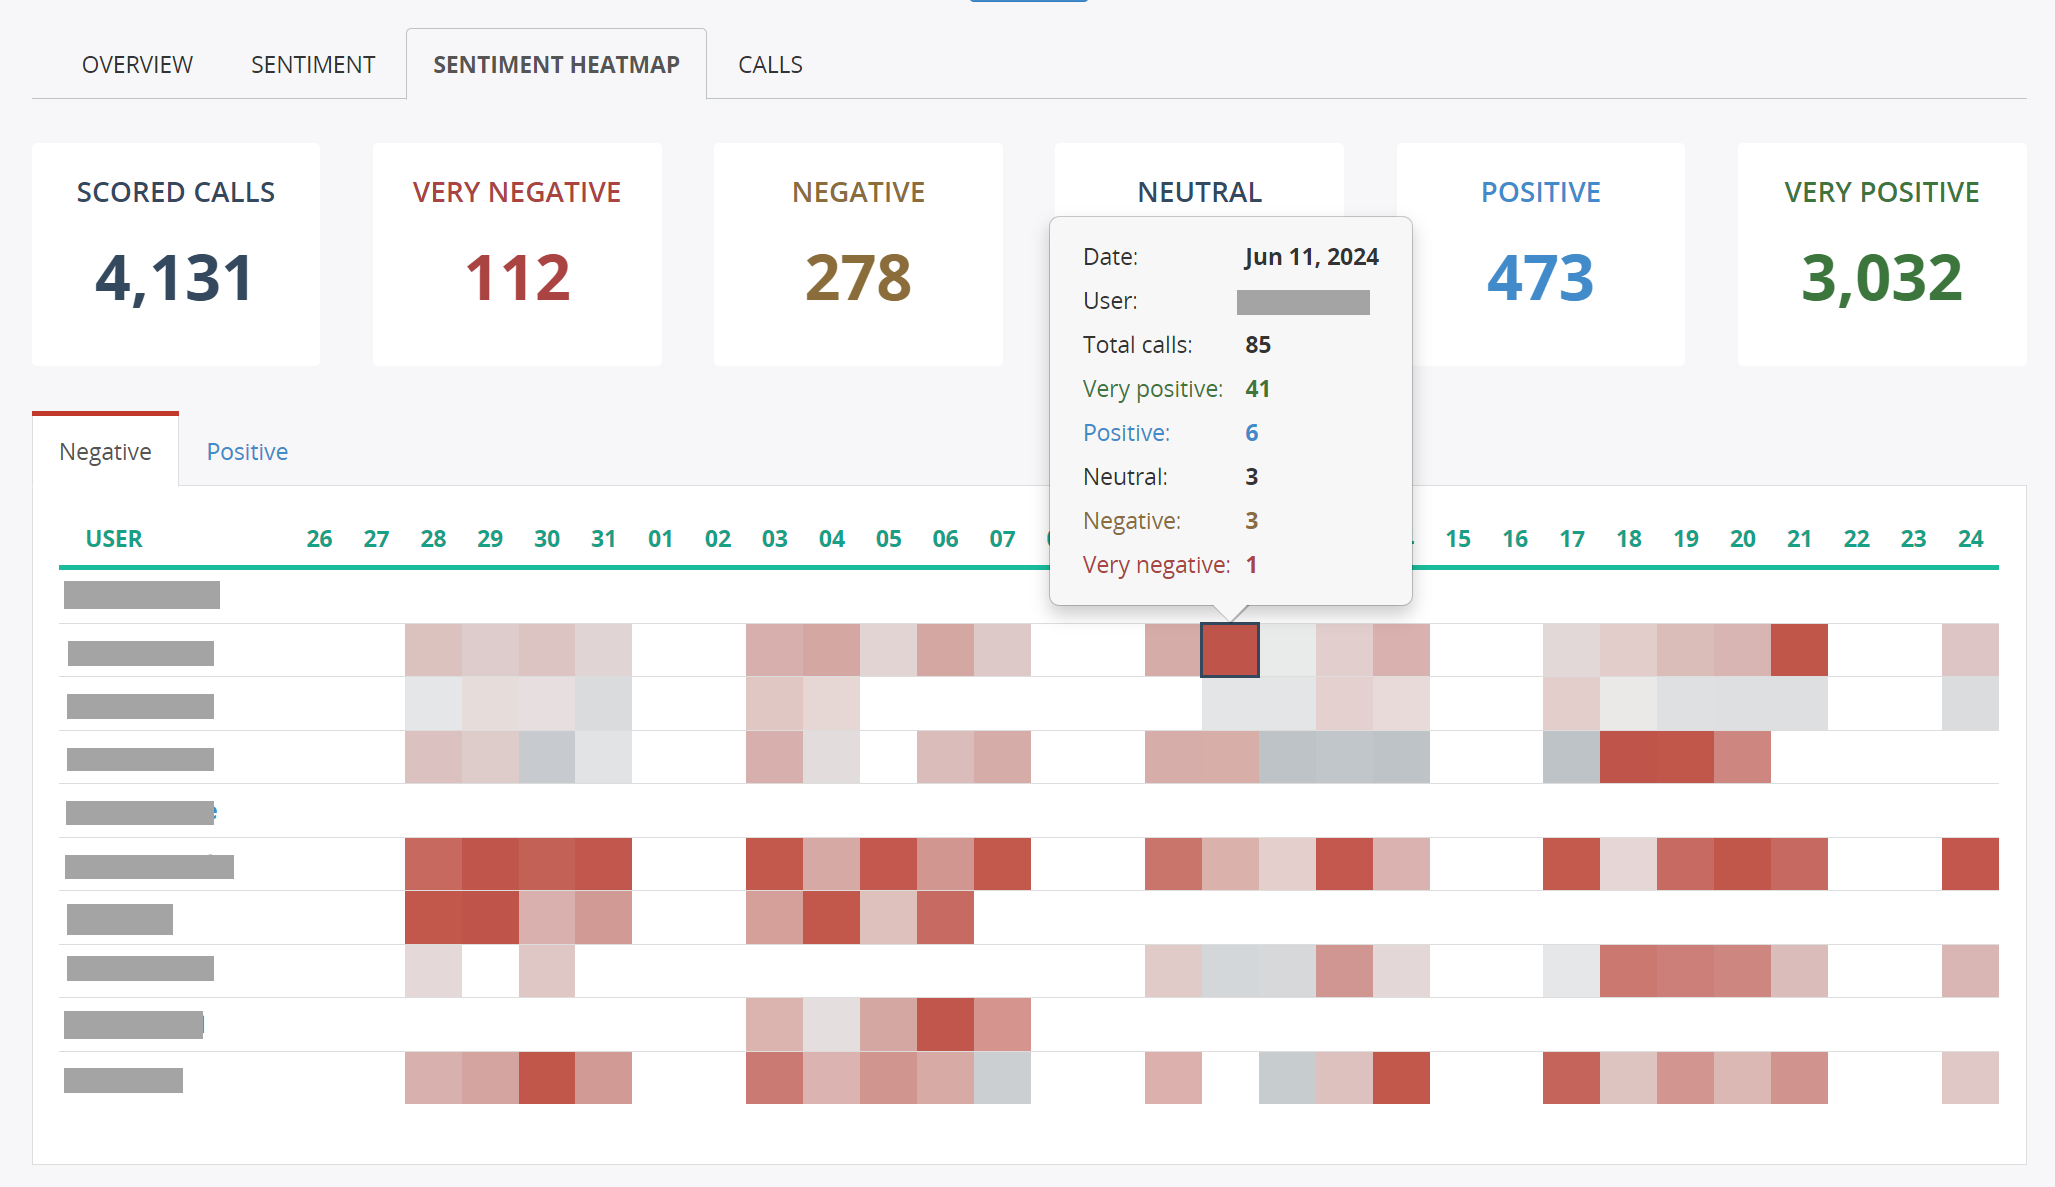Click the NEUTRAL summary card title

[x=1199, y=192]
